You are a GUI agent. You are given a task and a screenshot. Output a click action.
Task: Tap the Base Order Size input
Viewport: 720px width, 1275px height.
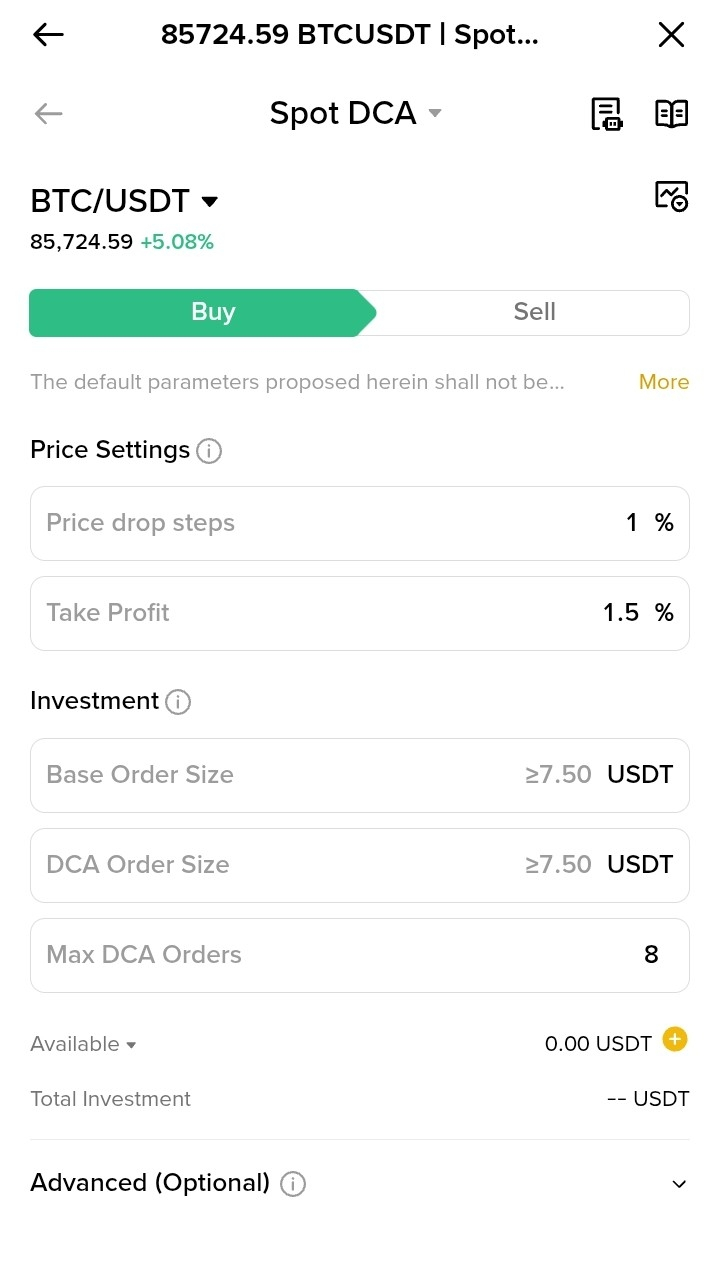[x=360, y=775]
